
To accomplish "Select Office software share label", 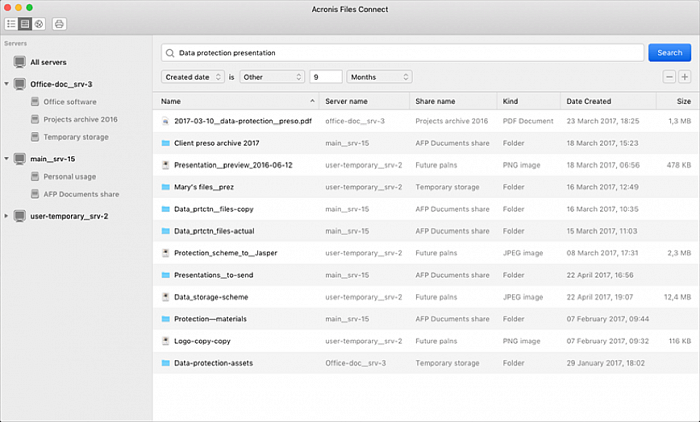I will point(70,102).
